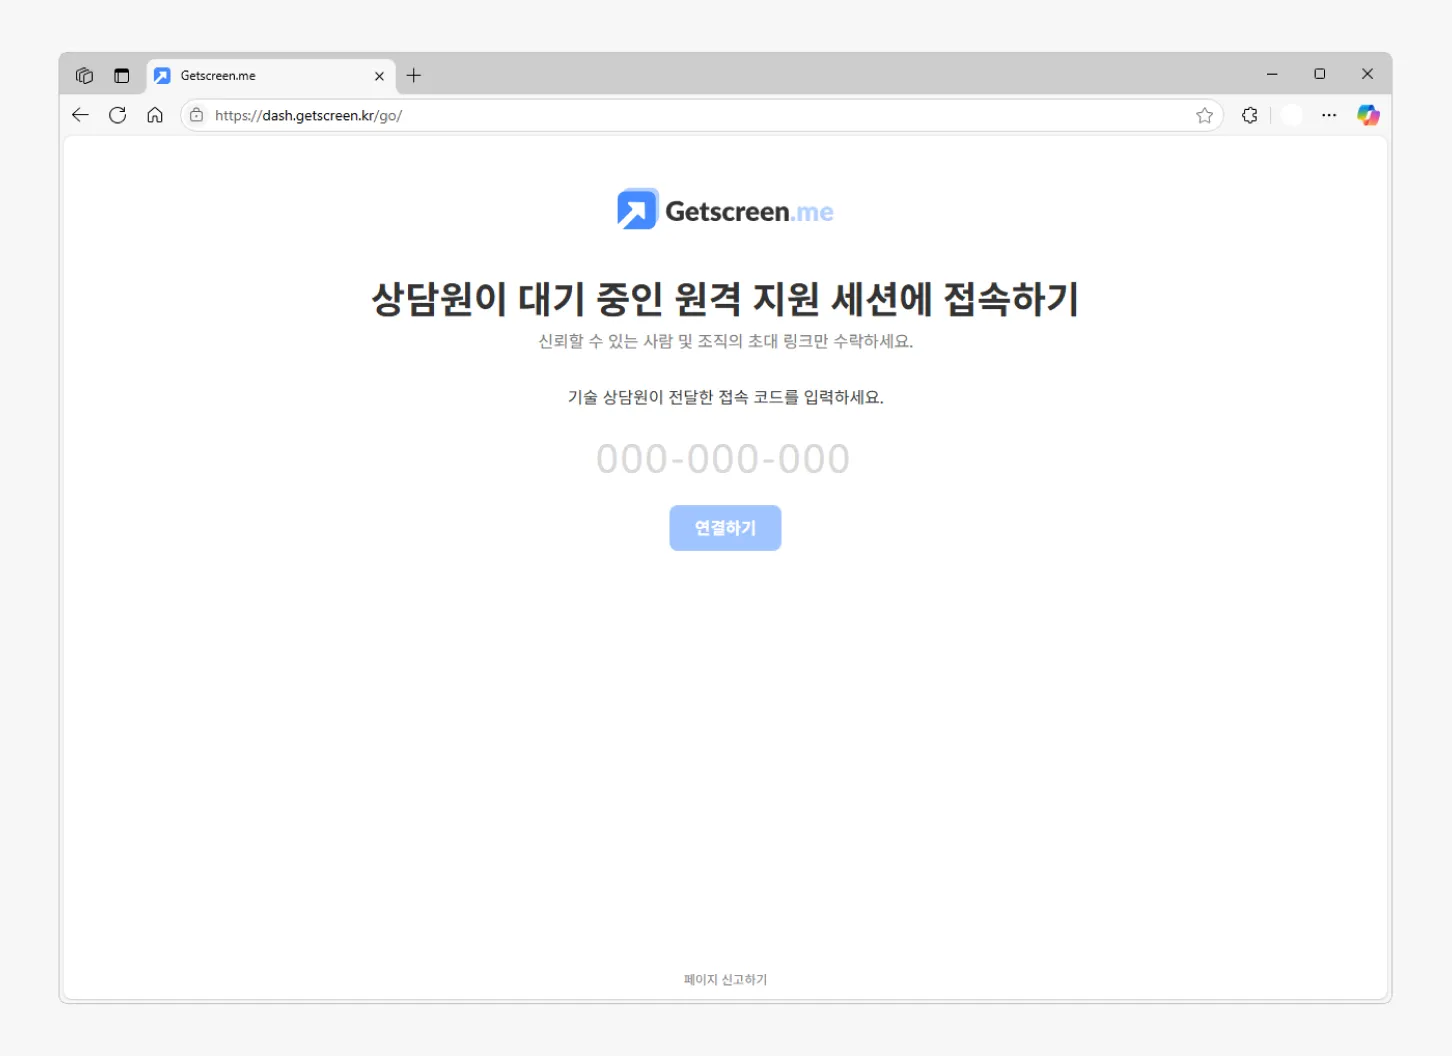The image size is (1452, 1056).
Task: Click the address bar URL
Action: click(308, 115)
